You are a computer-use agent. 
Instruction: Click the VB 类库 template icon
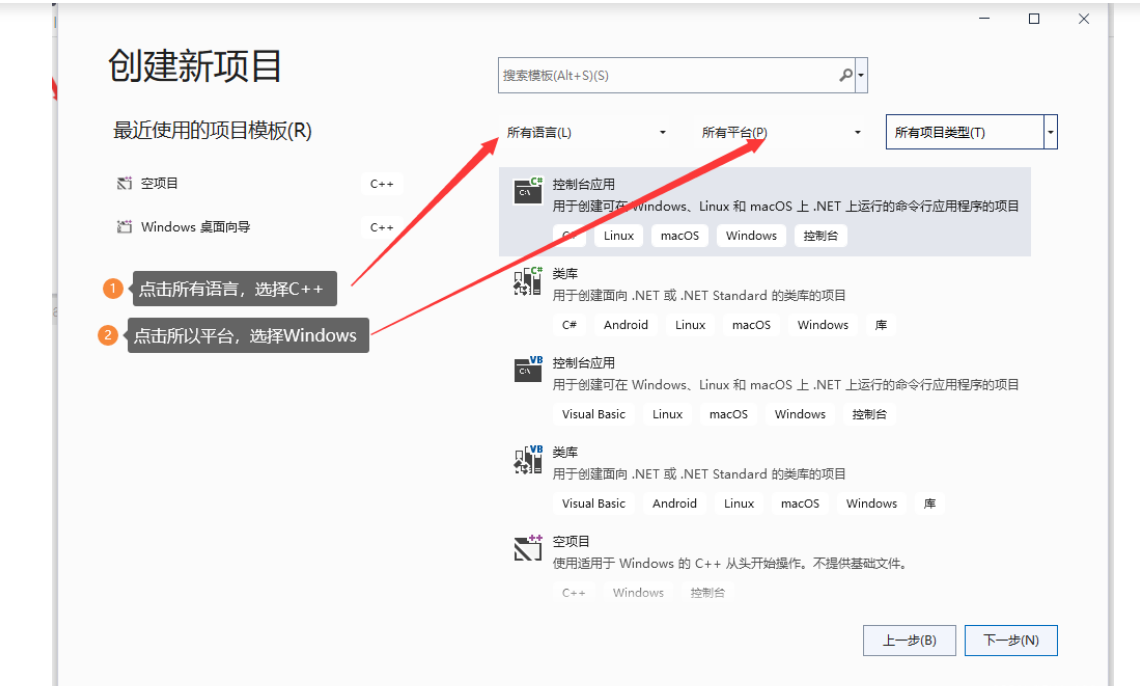coord(528,459)
